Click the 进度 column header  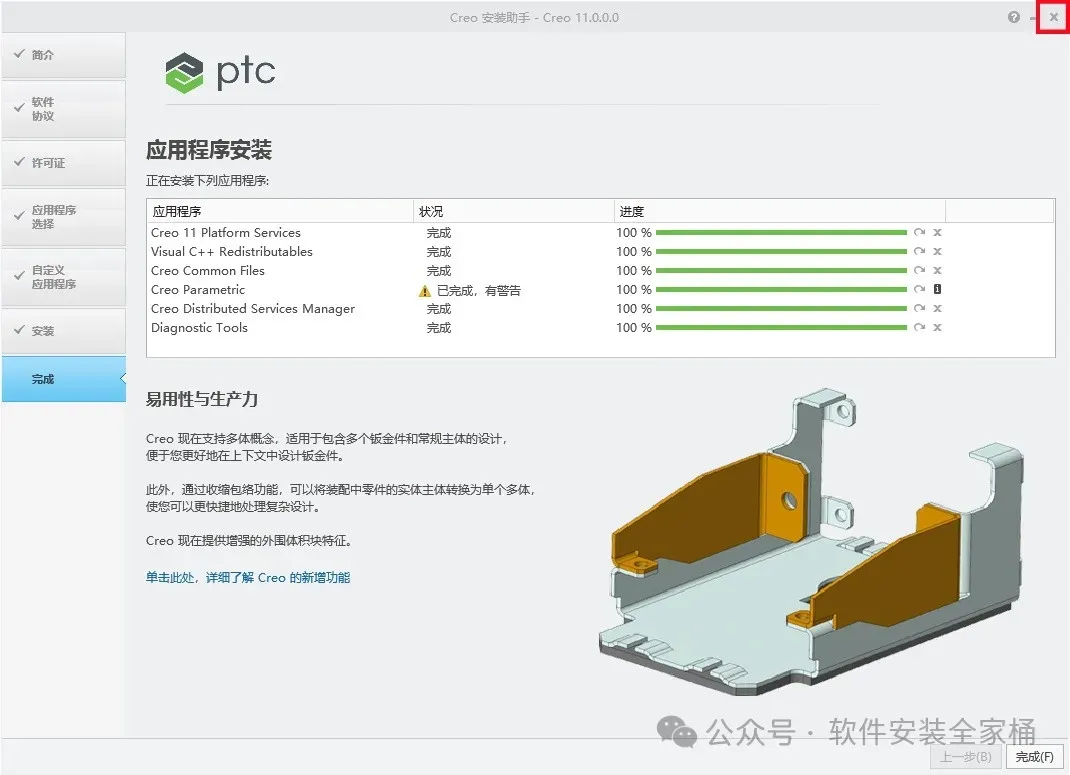pyautogui.click(x=780, y=211)
